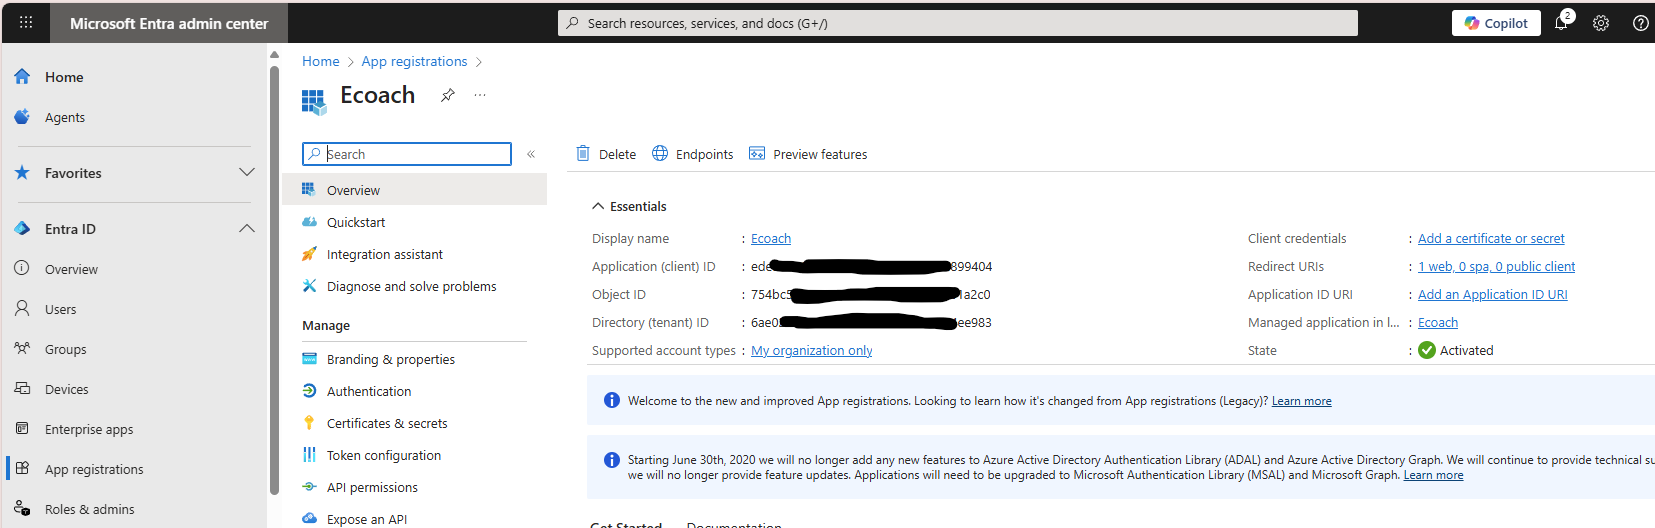The height and width of the screenshot is (528, 1655).
Task: Click the App registrations breadcrumb link
Action: [x=414, y=61]
